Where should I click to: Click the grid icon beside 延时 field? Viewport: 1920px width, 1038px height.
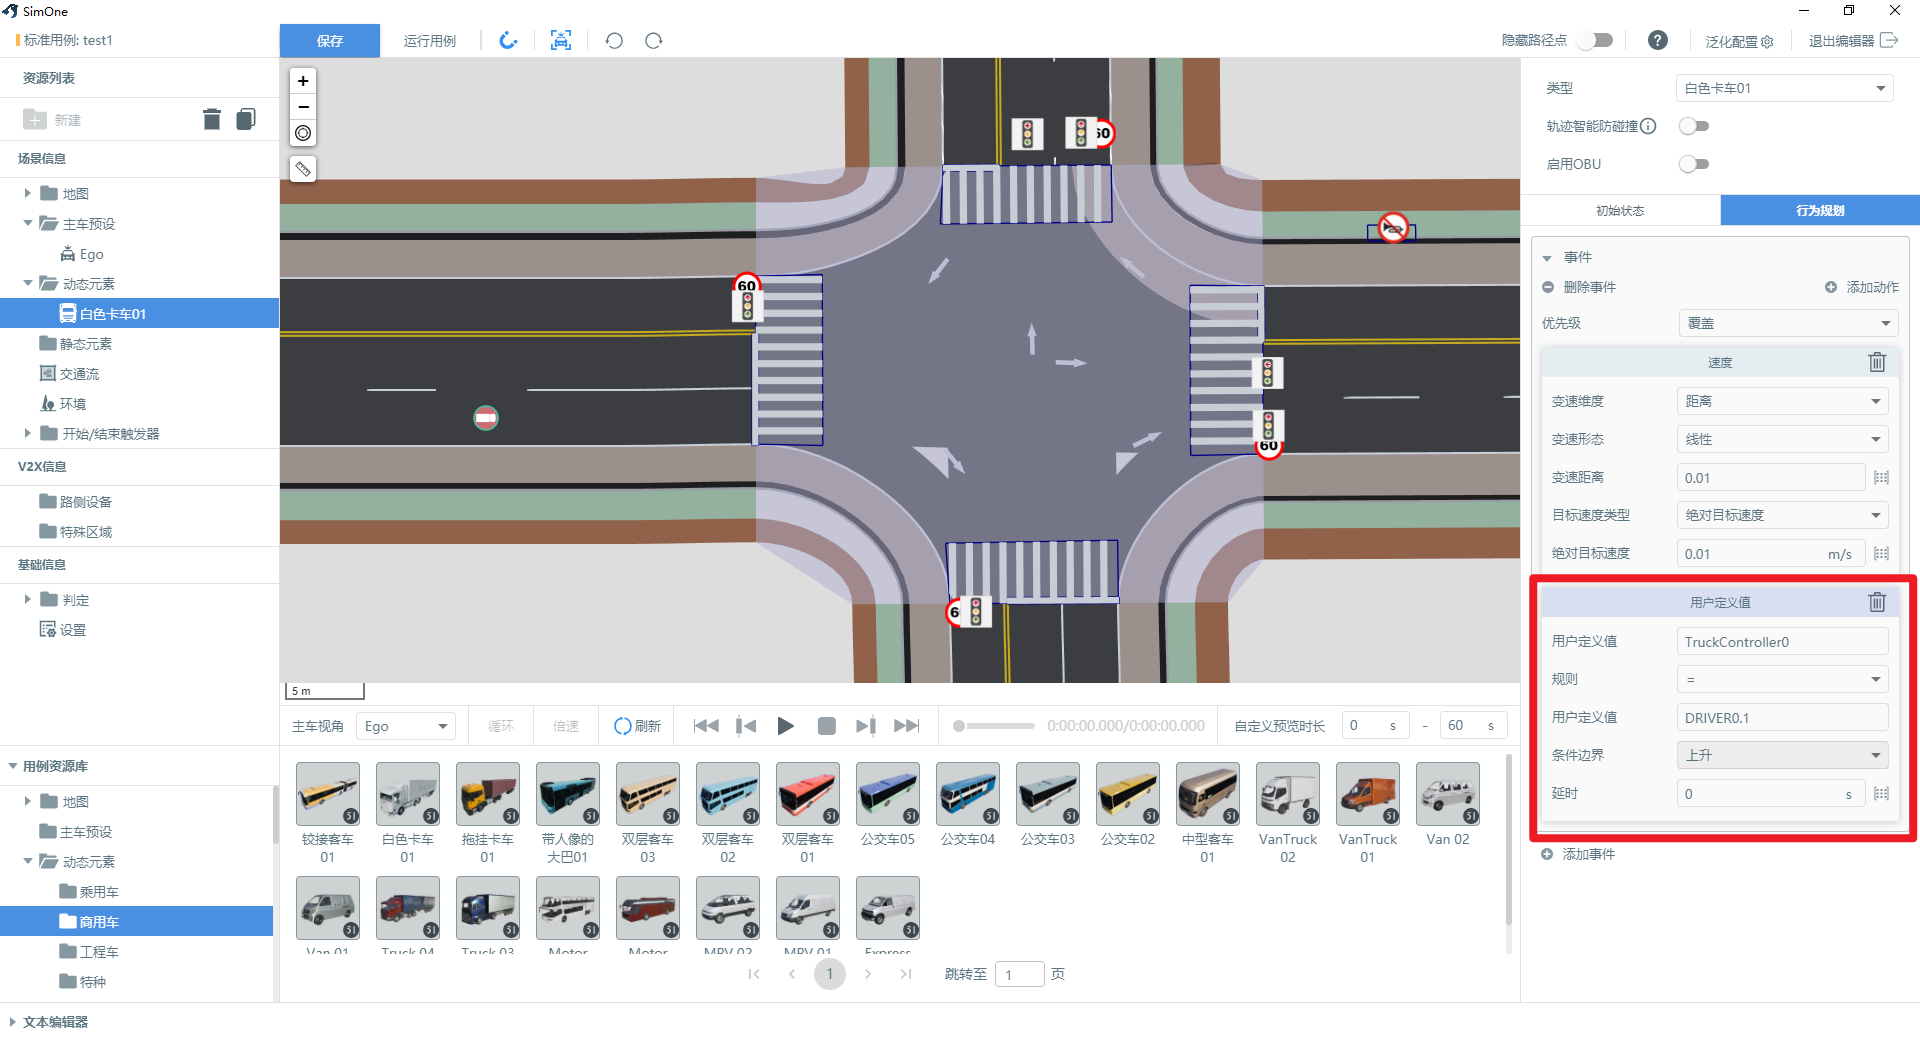click(x=1881, y=794)
